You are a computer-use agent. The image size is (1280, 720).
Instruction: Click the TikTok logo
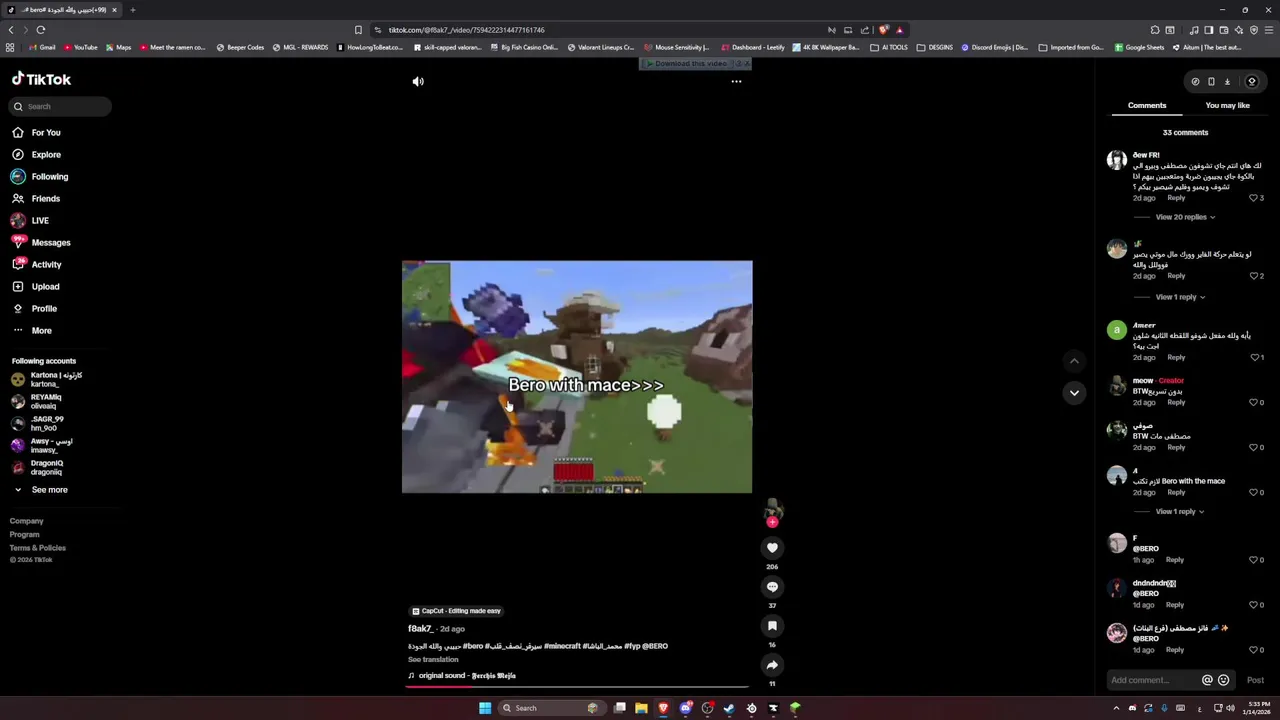pos(41,79)
